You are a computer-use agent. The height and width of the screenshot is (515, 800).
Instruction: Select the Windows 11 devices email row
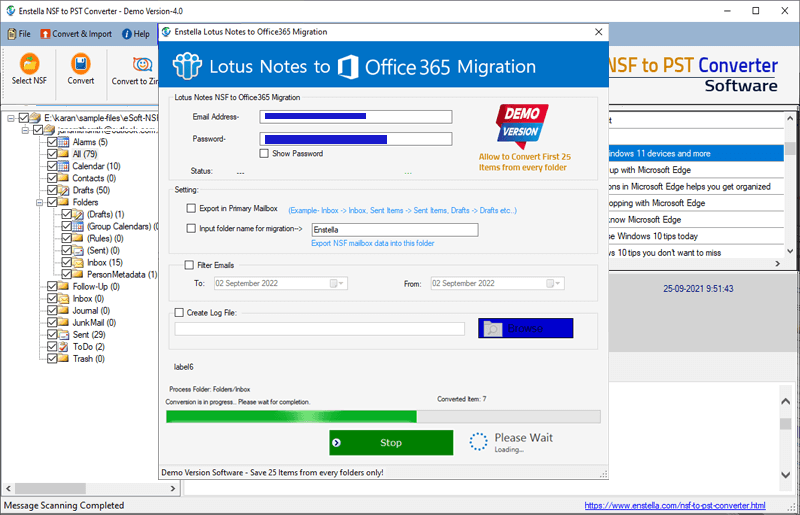point(696,153)
